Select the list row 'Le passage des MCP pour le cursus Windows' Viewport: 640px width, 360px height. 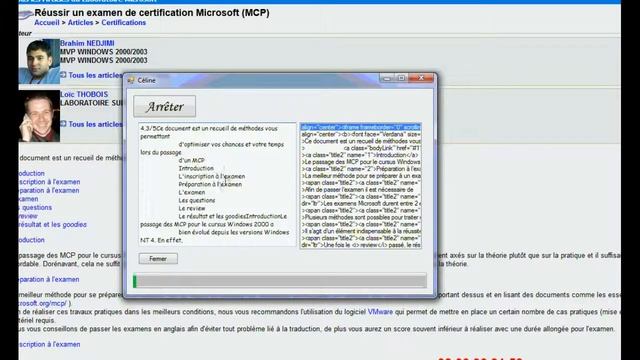(x=361, y=162)
